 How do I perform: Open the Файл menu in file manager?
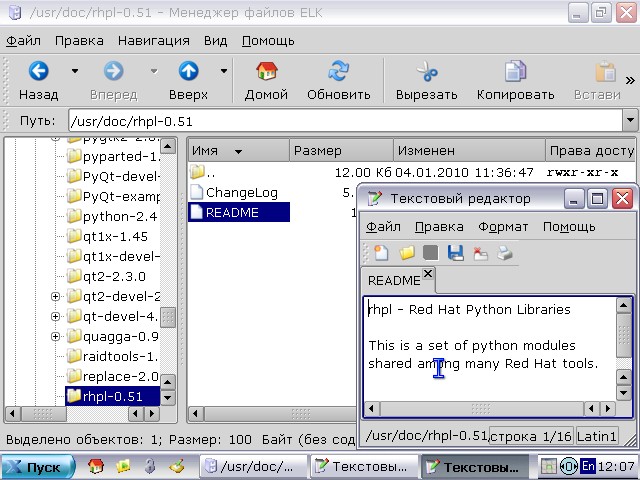(23, 41)
